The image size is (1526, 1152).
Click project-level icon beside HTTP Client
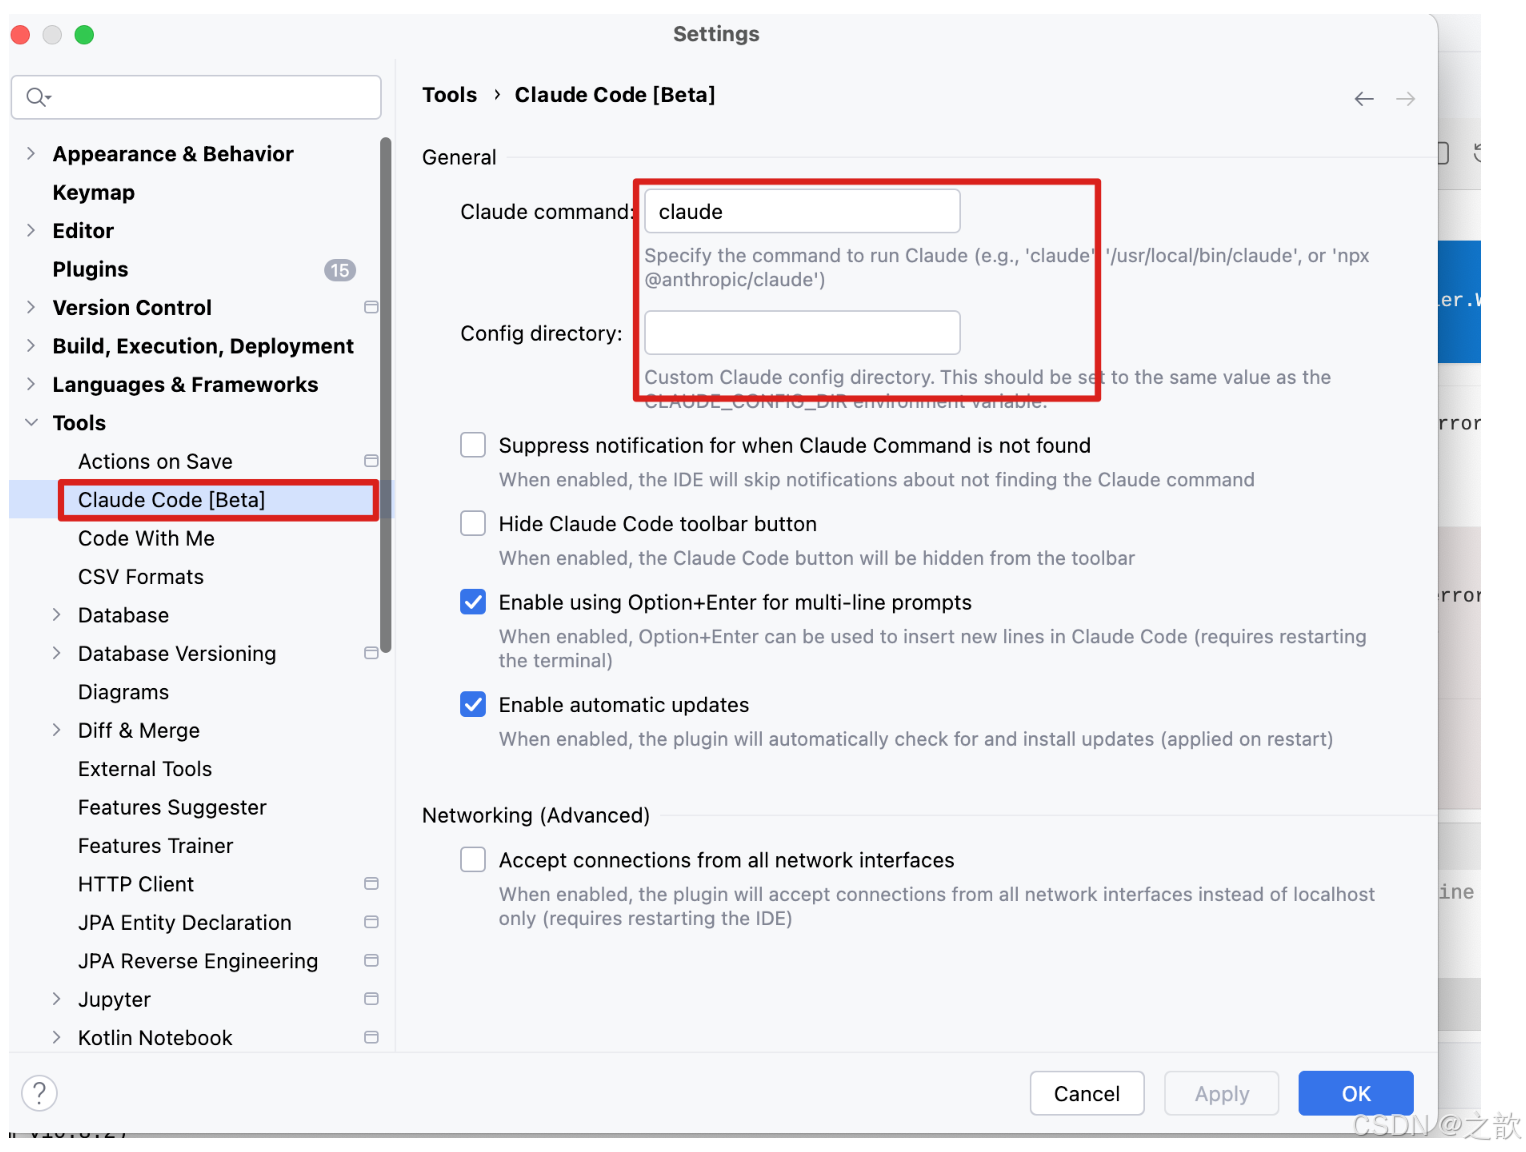371,884
